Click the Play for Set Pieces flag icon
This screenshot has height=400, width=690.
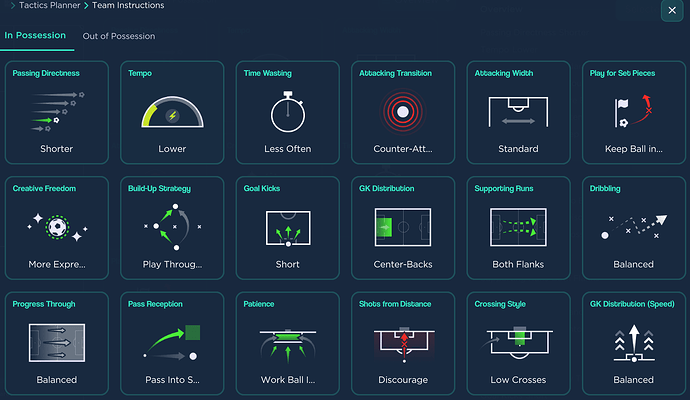pos(633,112)
